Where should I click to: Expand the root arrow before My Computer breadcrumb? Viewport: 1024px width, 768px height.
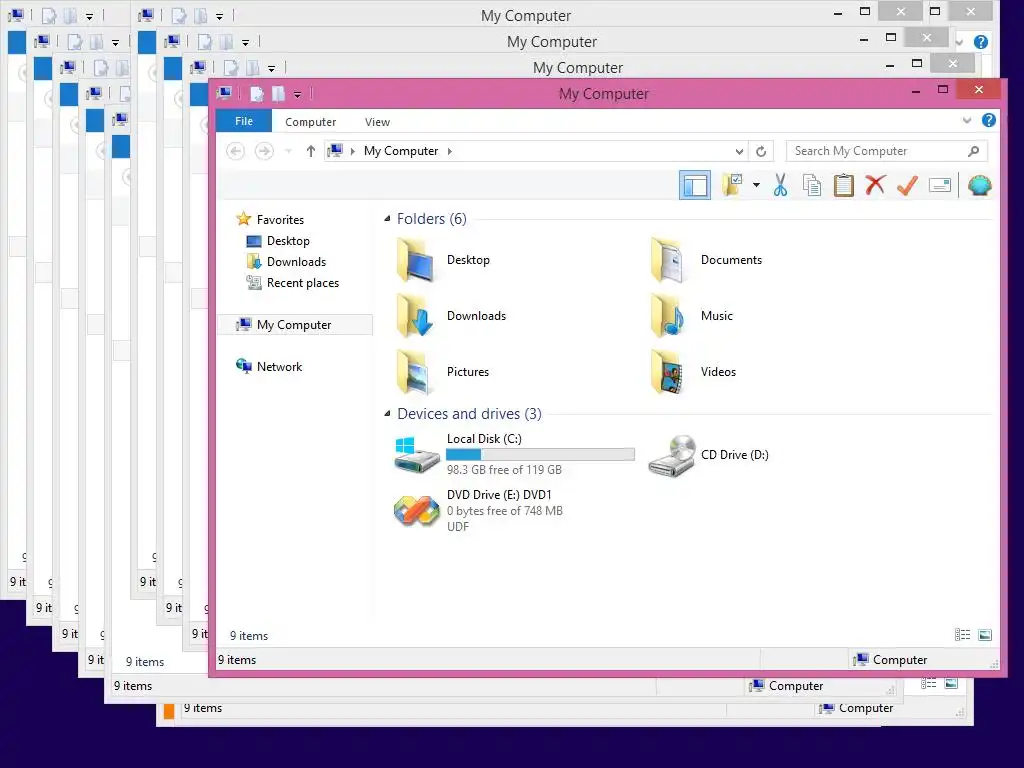(353, 152)
